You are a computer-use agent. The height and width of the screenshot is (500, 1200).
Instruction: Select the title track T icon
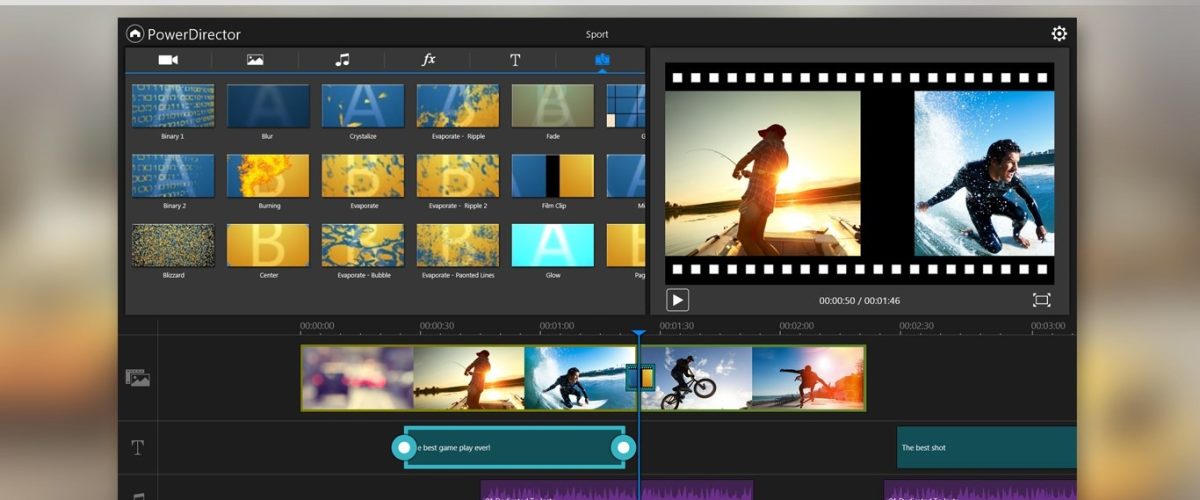point(138,448)
